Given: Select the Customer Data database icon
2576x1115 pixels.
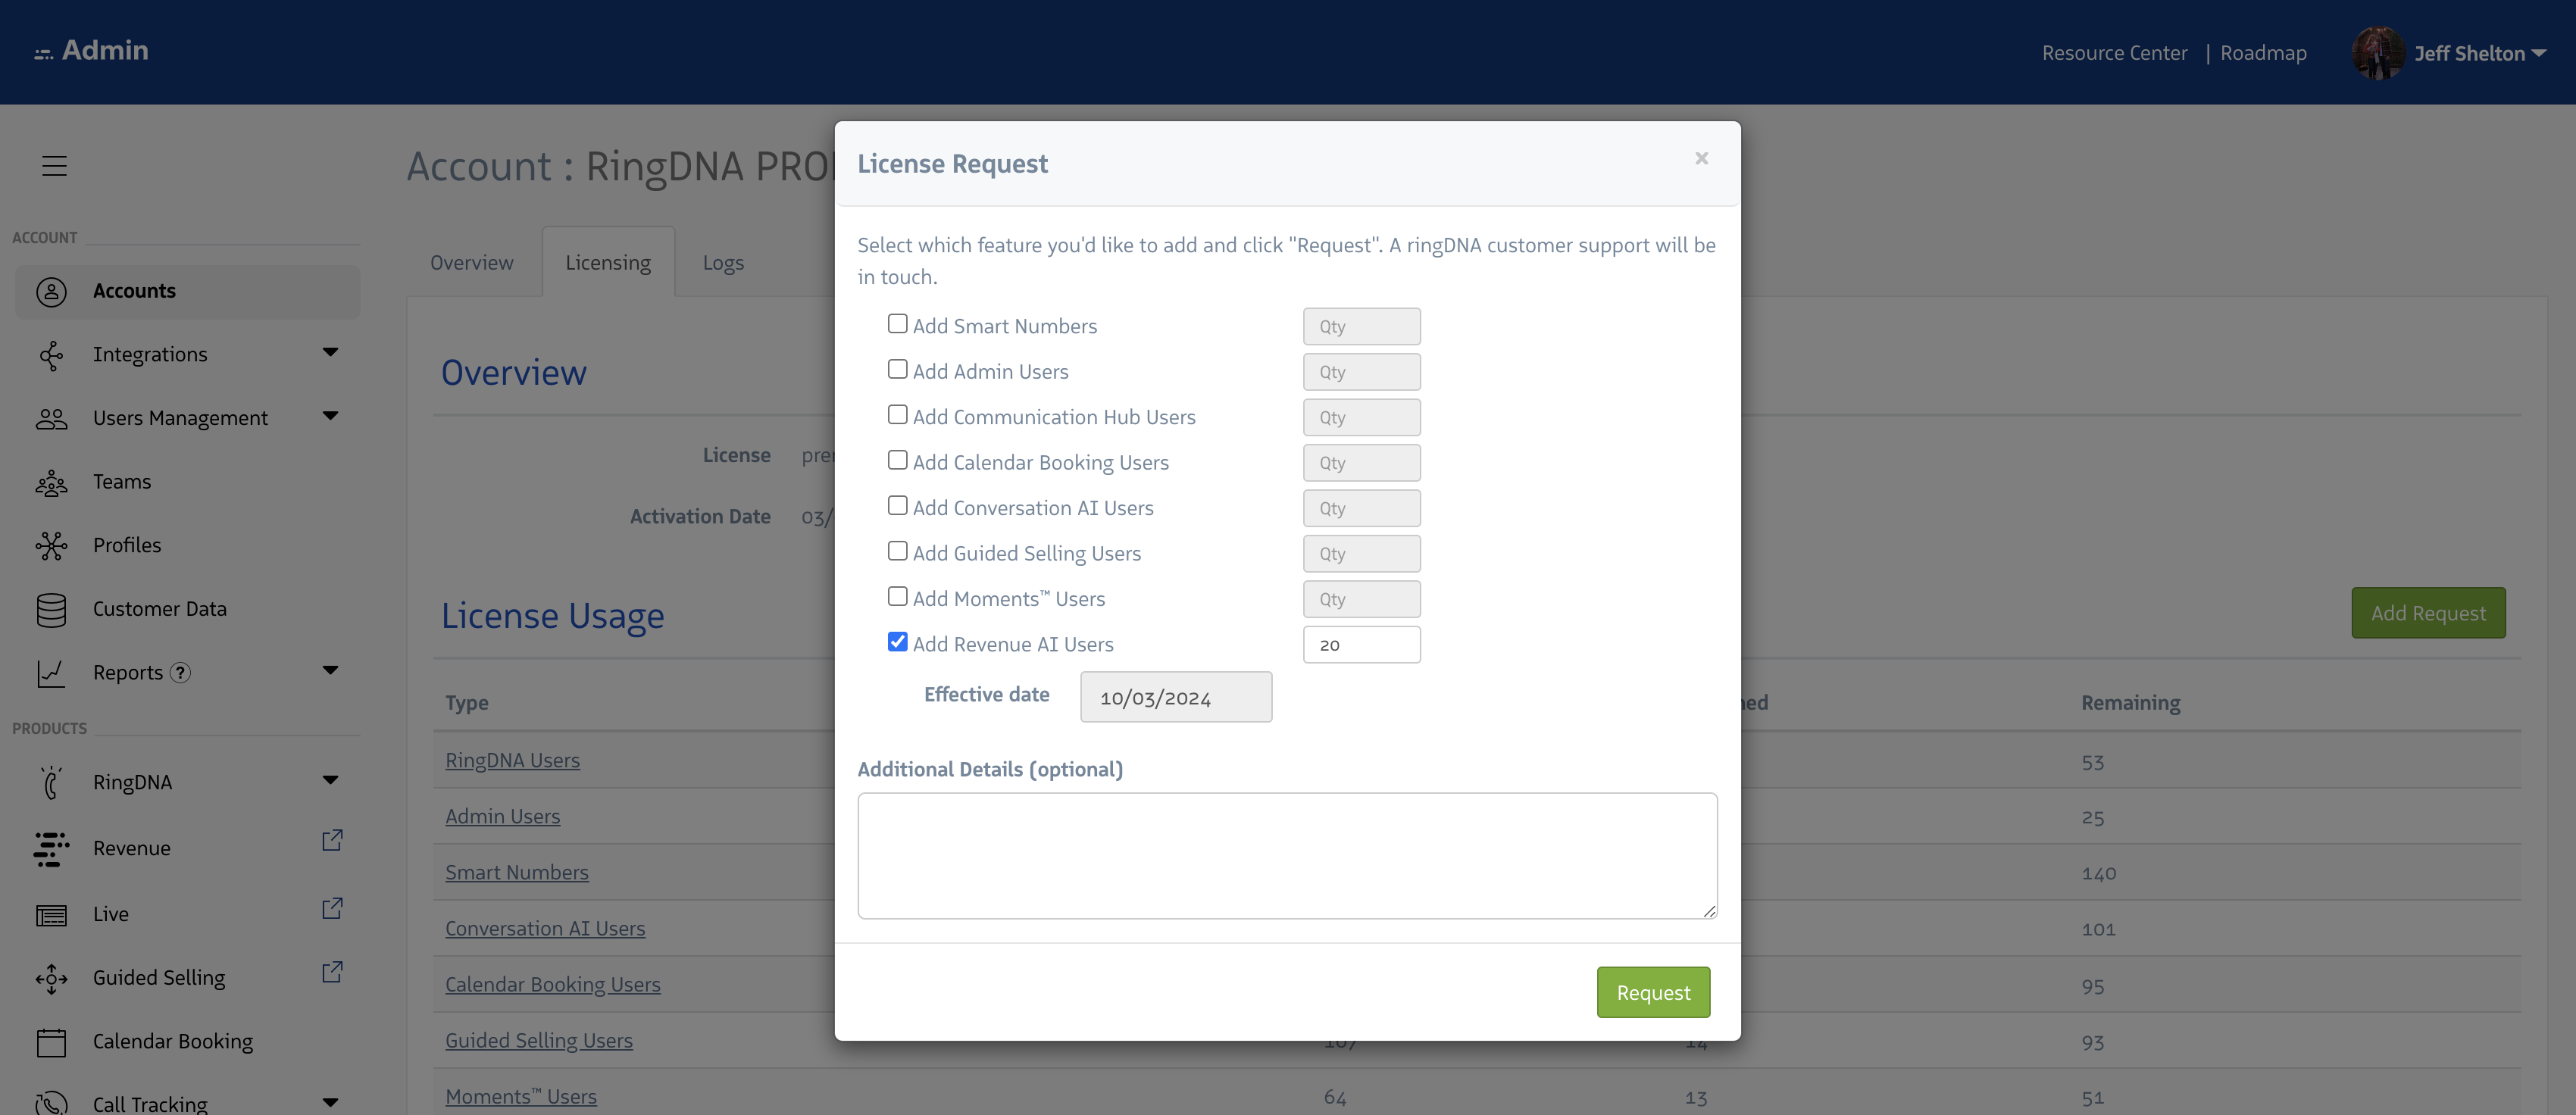Looking at the screenshot, I should 51,610.
